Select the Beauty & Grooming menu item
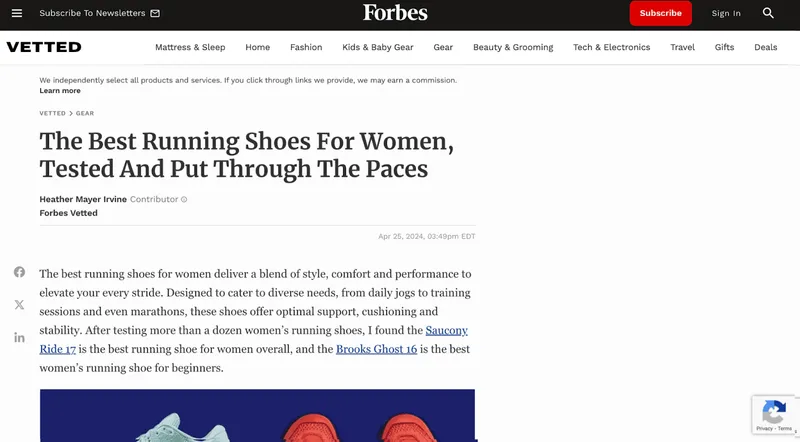 [x=513, y=47]
